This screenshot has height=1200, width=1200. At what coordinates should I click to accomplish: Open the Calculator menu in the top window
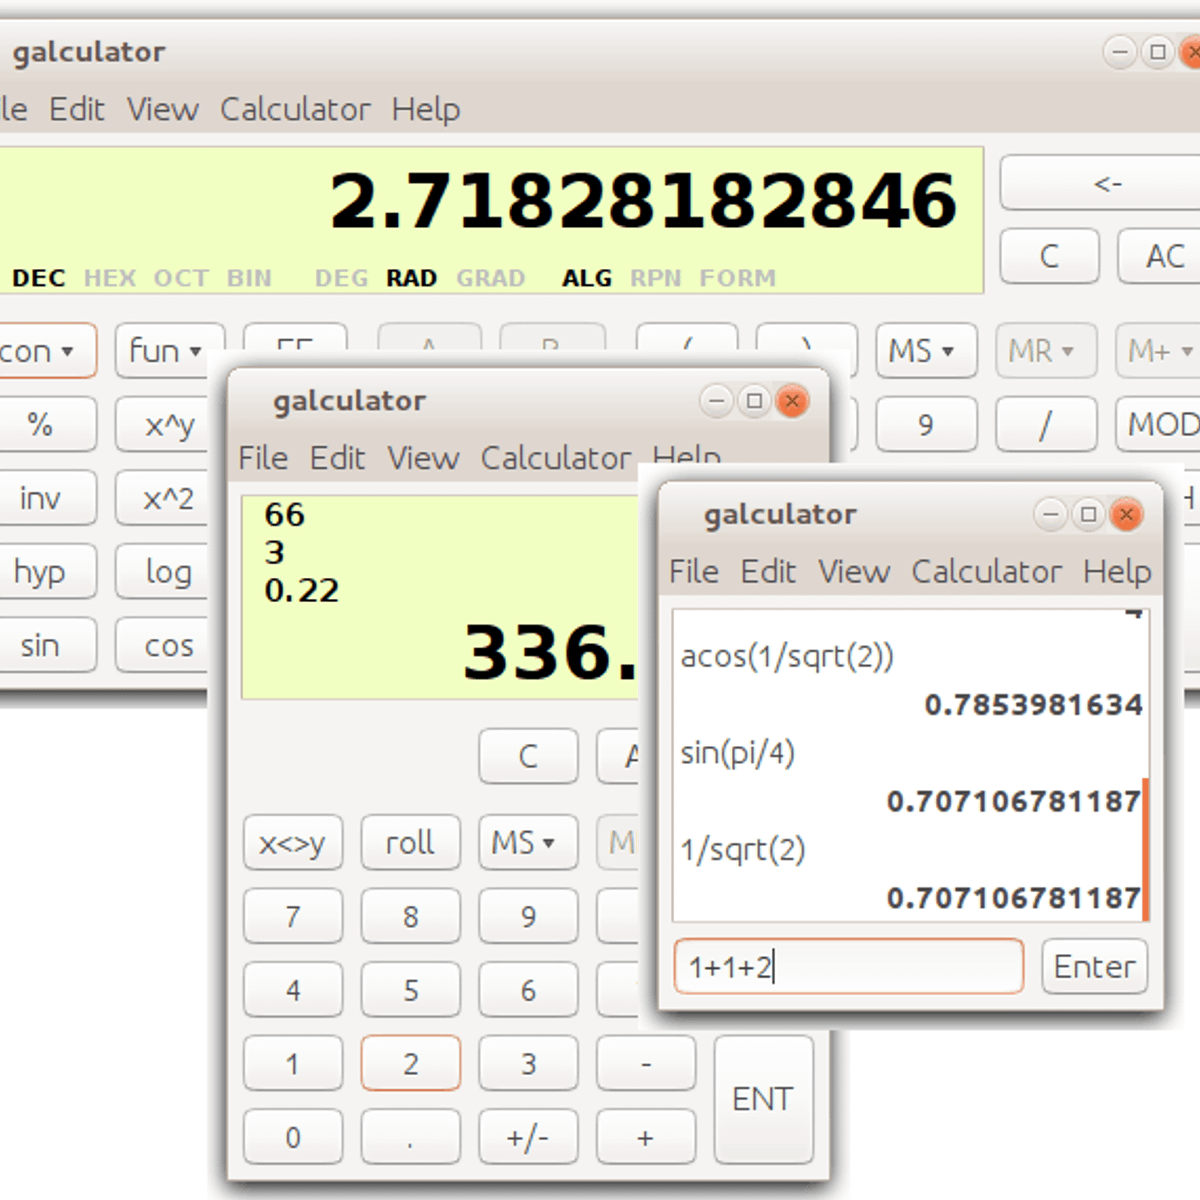(295, 109)
